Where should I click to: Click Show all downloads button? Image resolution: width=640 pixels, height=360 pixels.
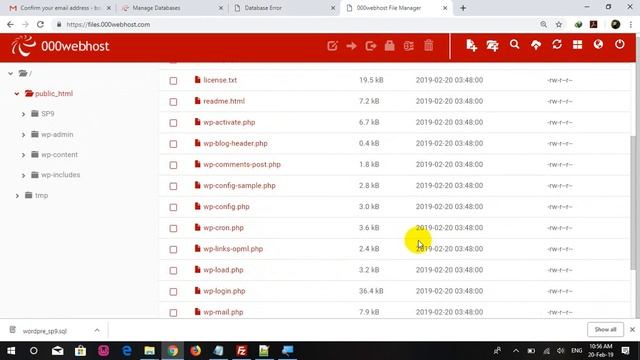tap(605, 329)
